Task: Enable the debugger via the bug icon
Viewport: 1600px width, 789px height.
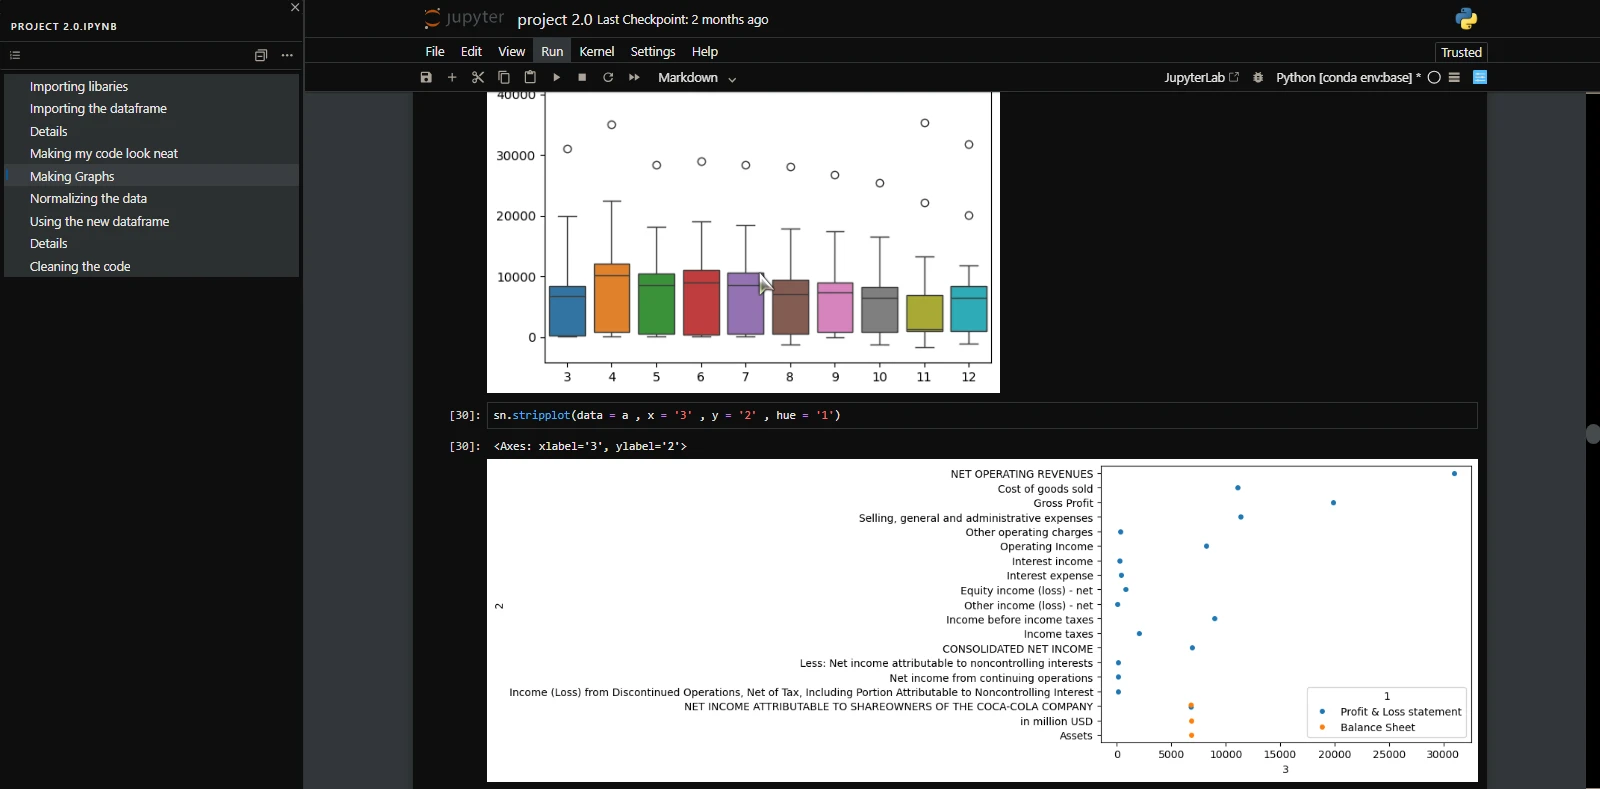Action: pyautogui.click(x=1258, y=78)
